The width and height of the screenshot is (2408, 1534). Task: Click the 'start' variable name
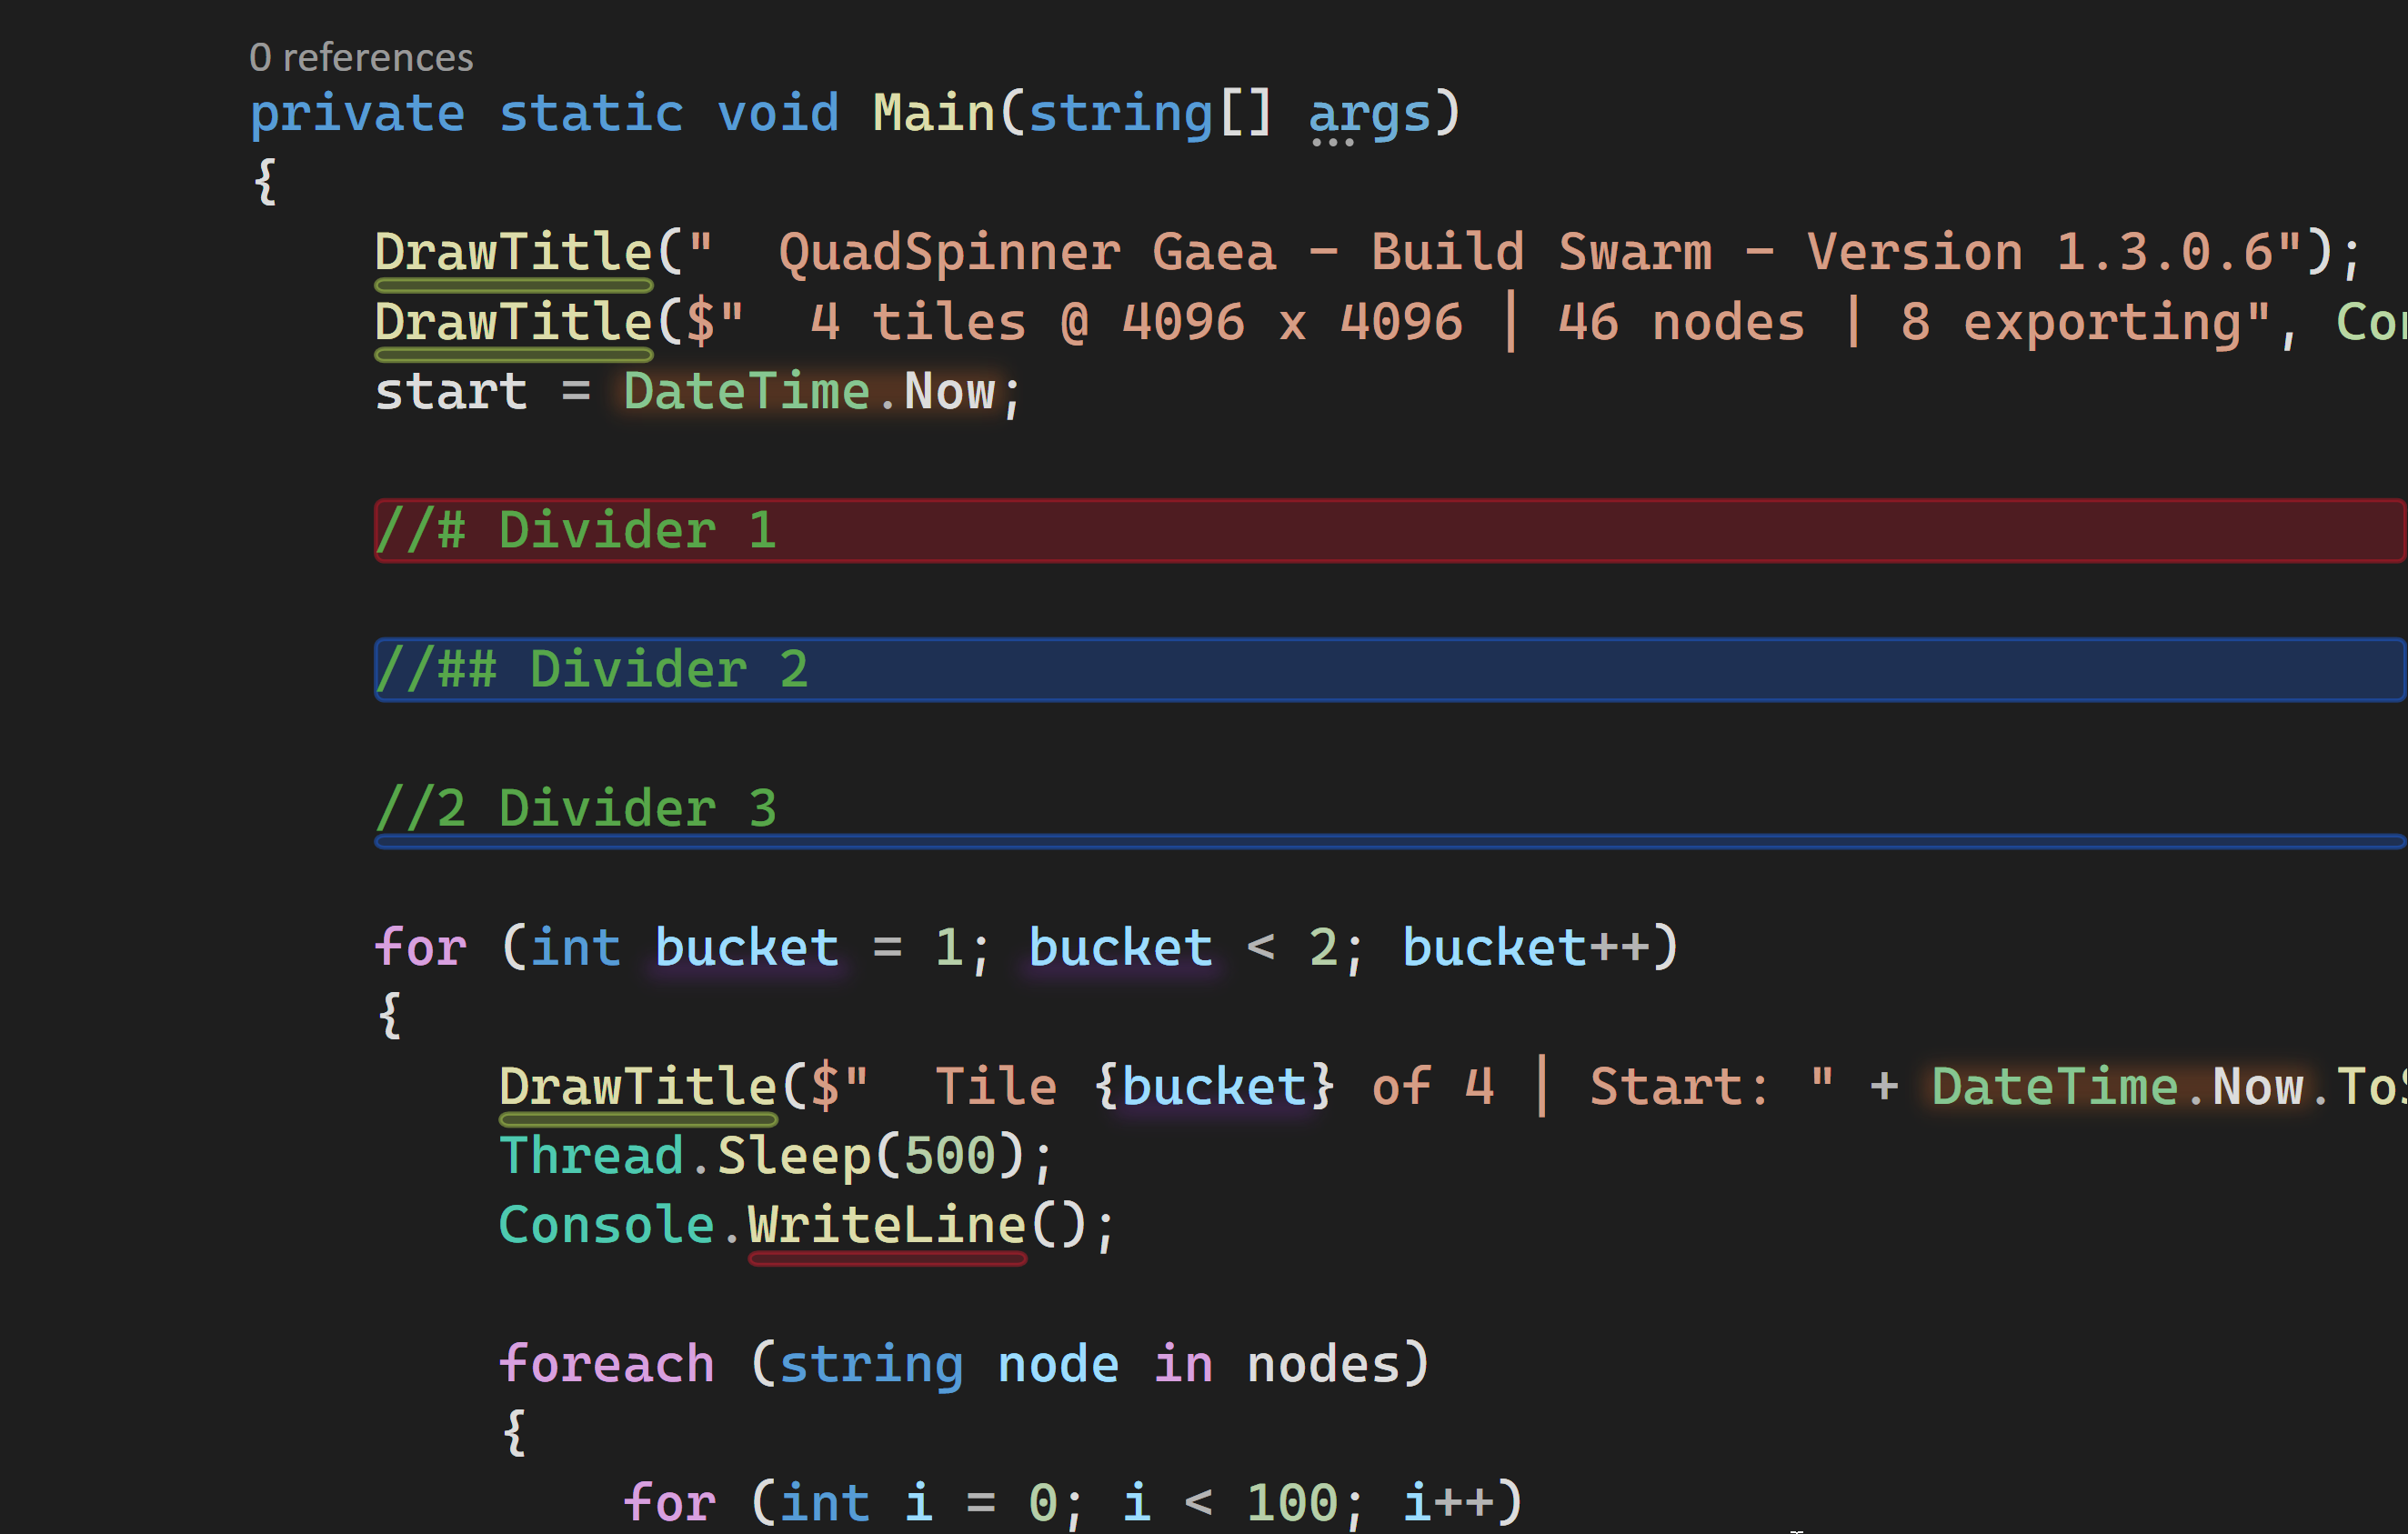pyautogui.click(x=450, y=391)
